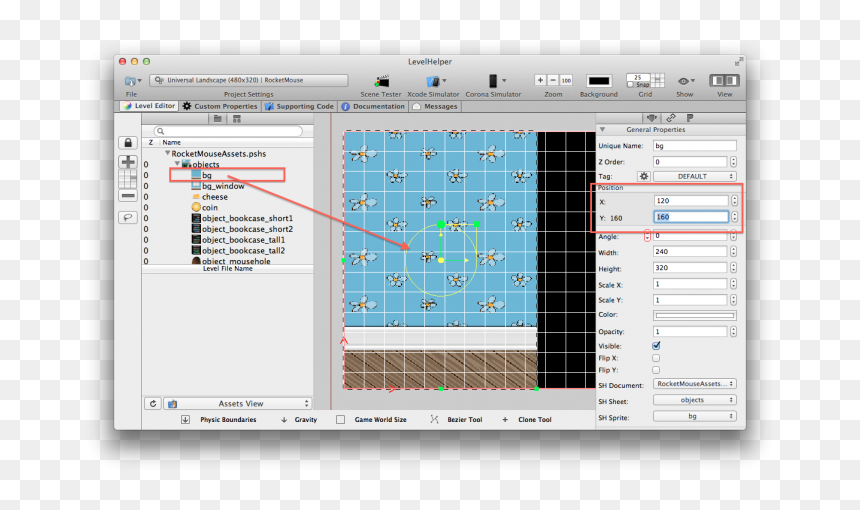Screen dimensions: 860x510
Task: Open the Documentation tab
Action: click(373, 106)
